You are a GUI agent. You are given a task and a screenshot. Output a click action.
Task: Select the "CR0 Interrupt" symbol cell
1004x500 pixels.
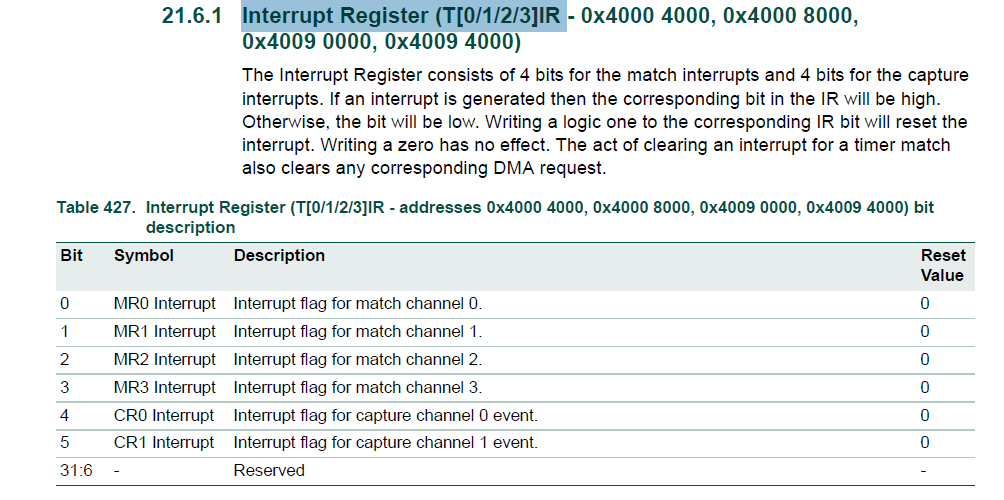click(x=164, y=415)
